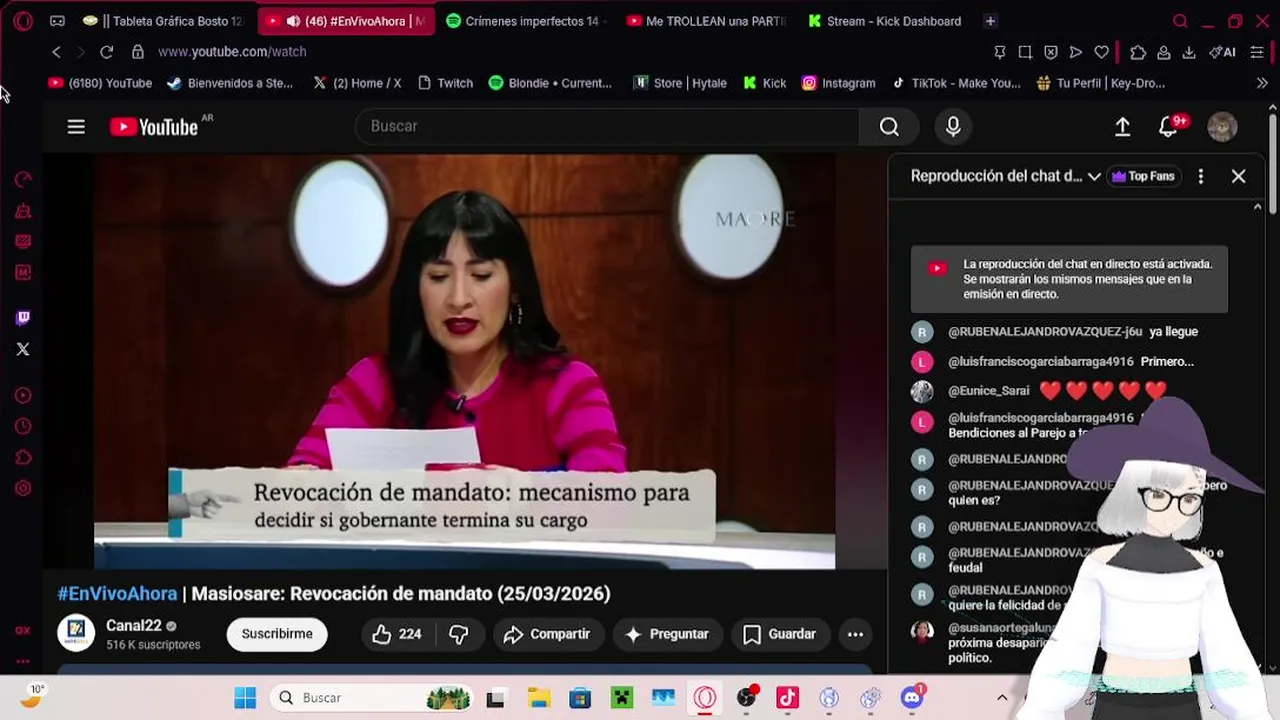Focus the YouTube Buscar search field
Viewport: 1280px width, 720px height.
pos(607,126)
